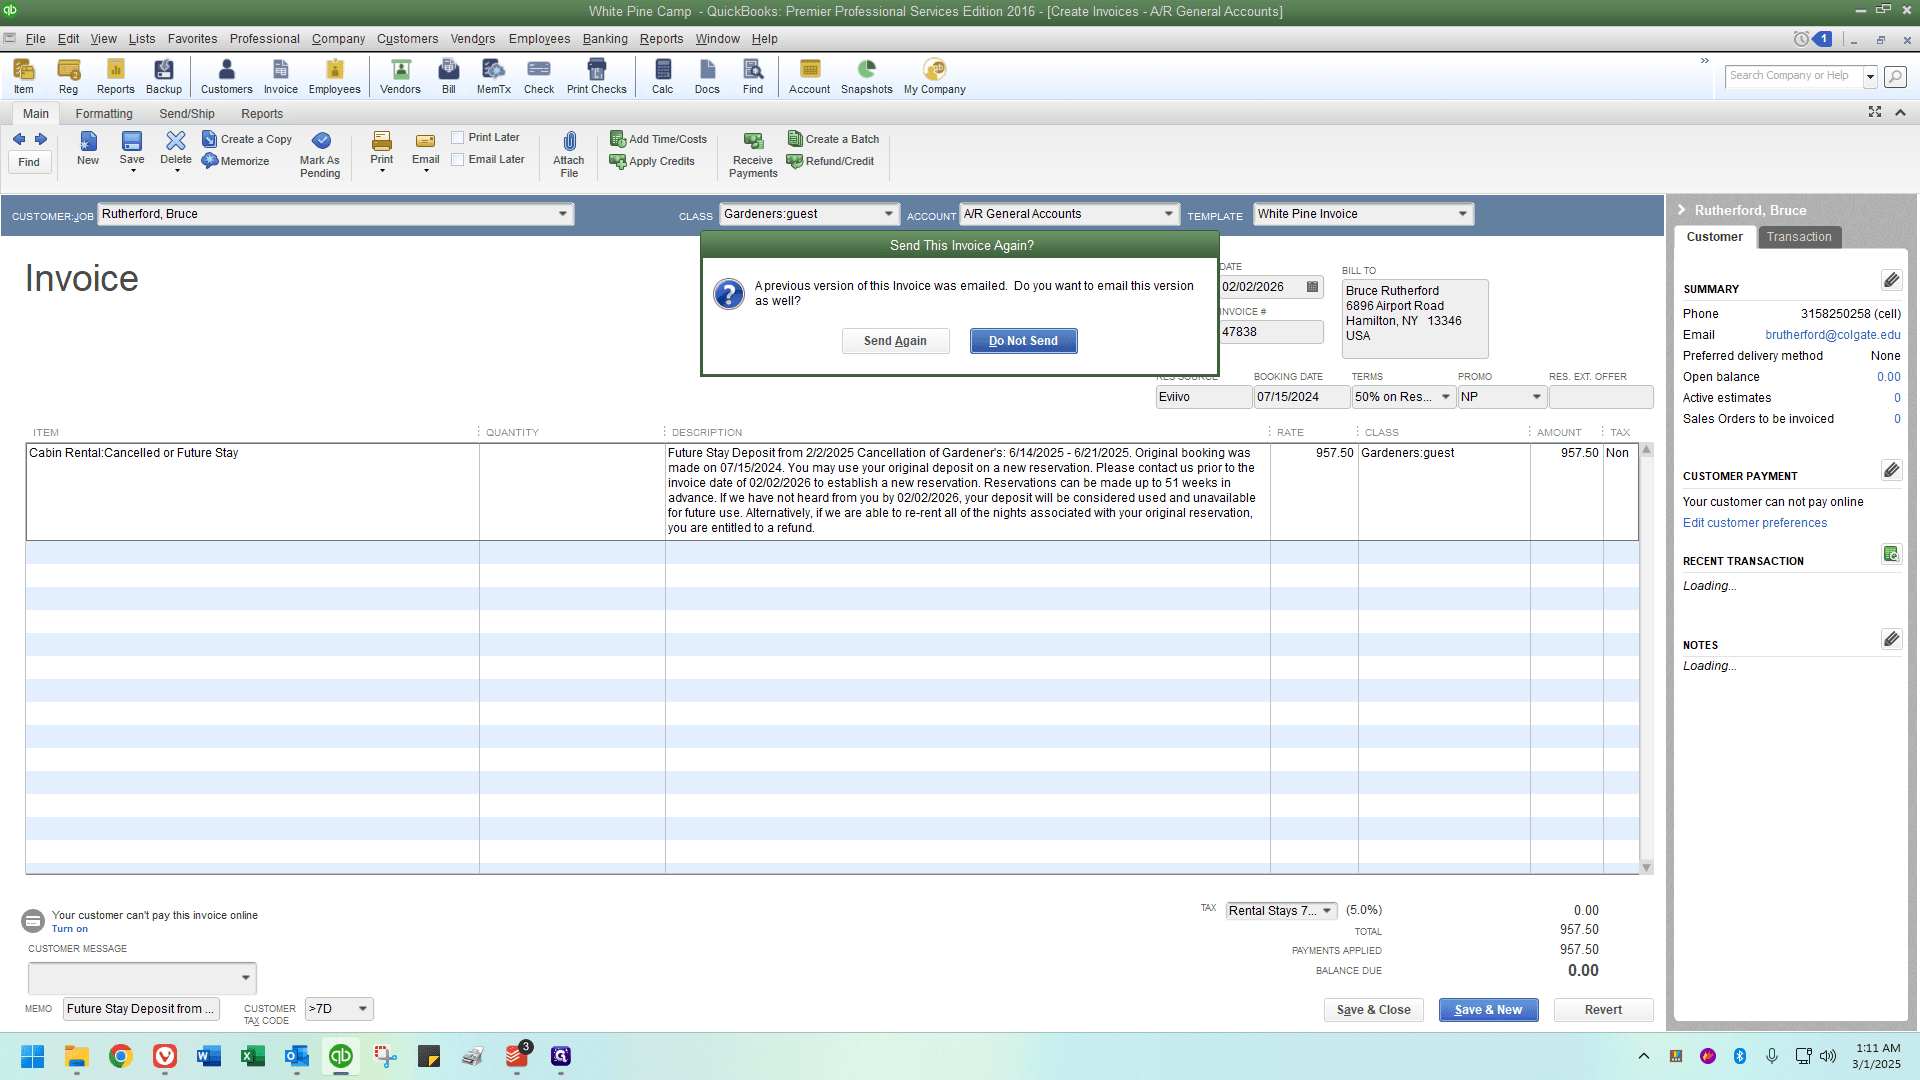
Task: Click the invoice number field
Action: coord(1270,332)
